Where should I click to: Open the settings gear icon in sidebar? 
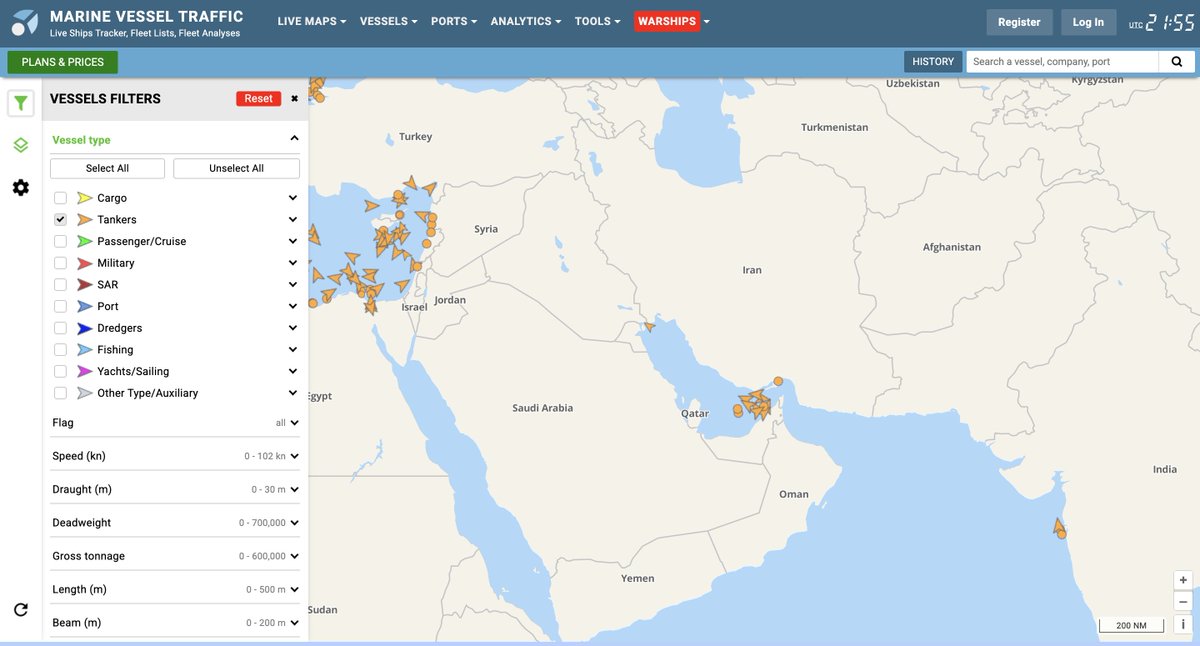click(21, 187)
